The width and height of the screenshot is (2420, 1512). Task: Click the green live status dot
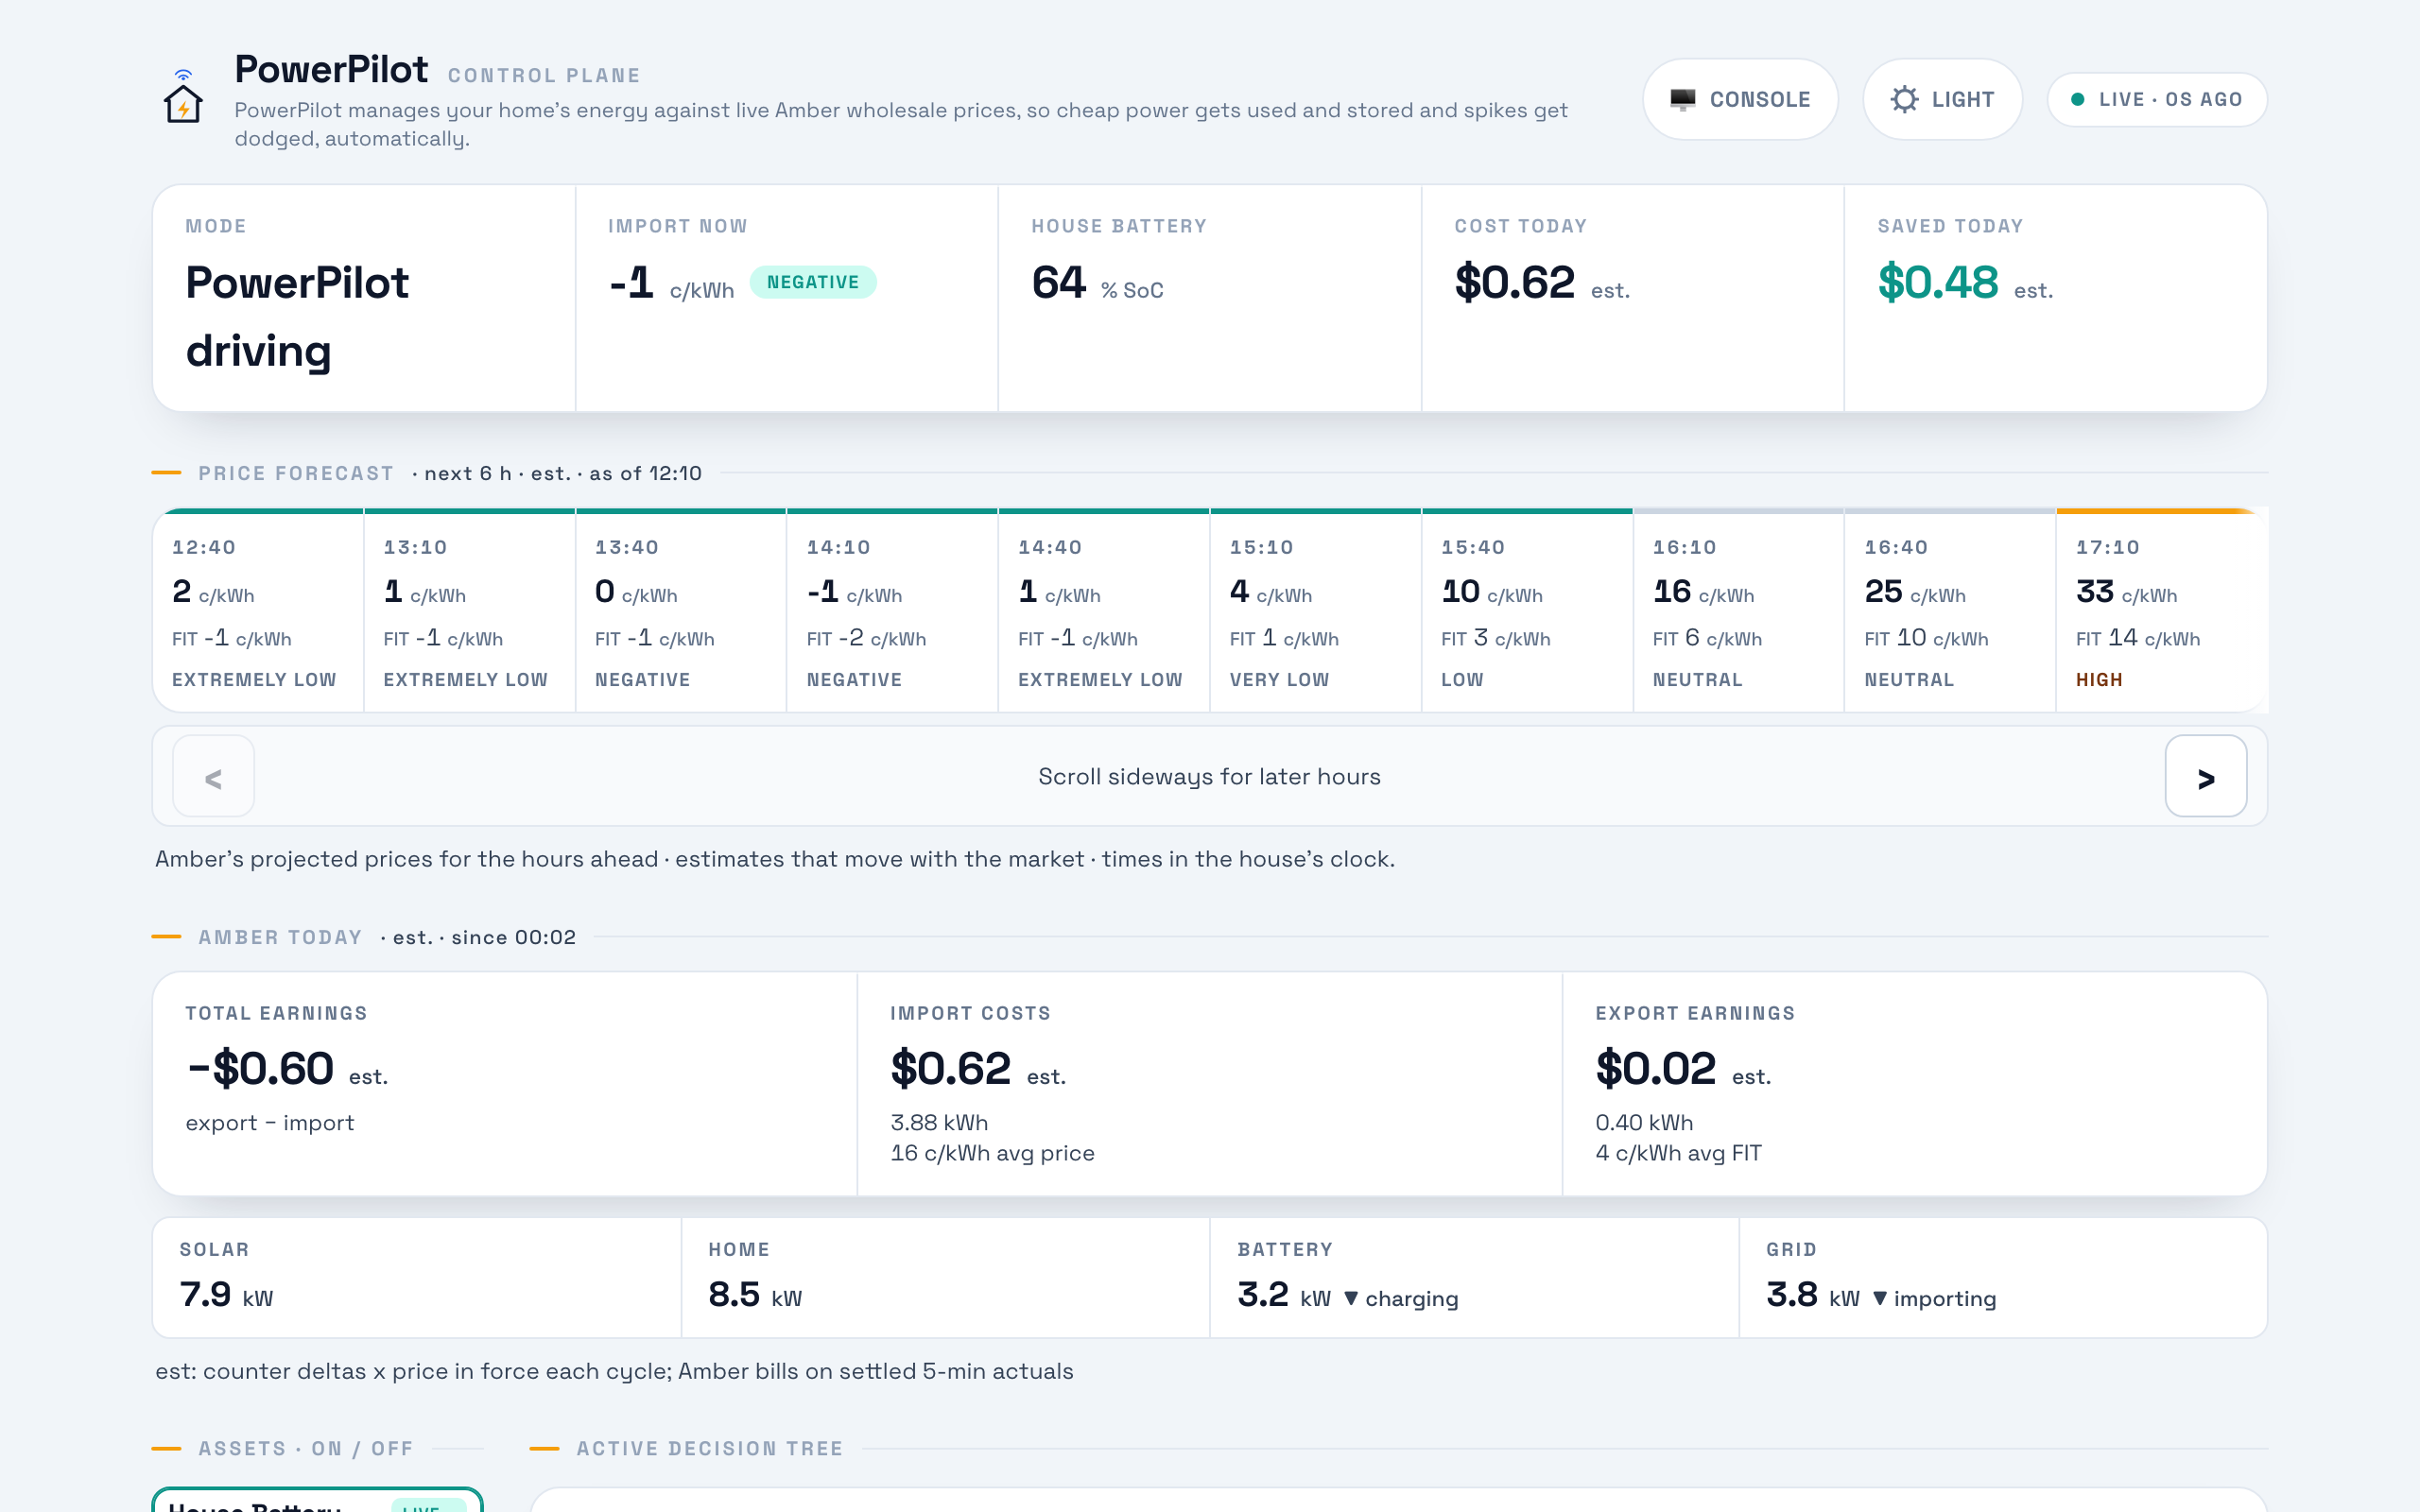[x=2078, y=99]
